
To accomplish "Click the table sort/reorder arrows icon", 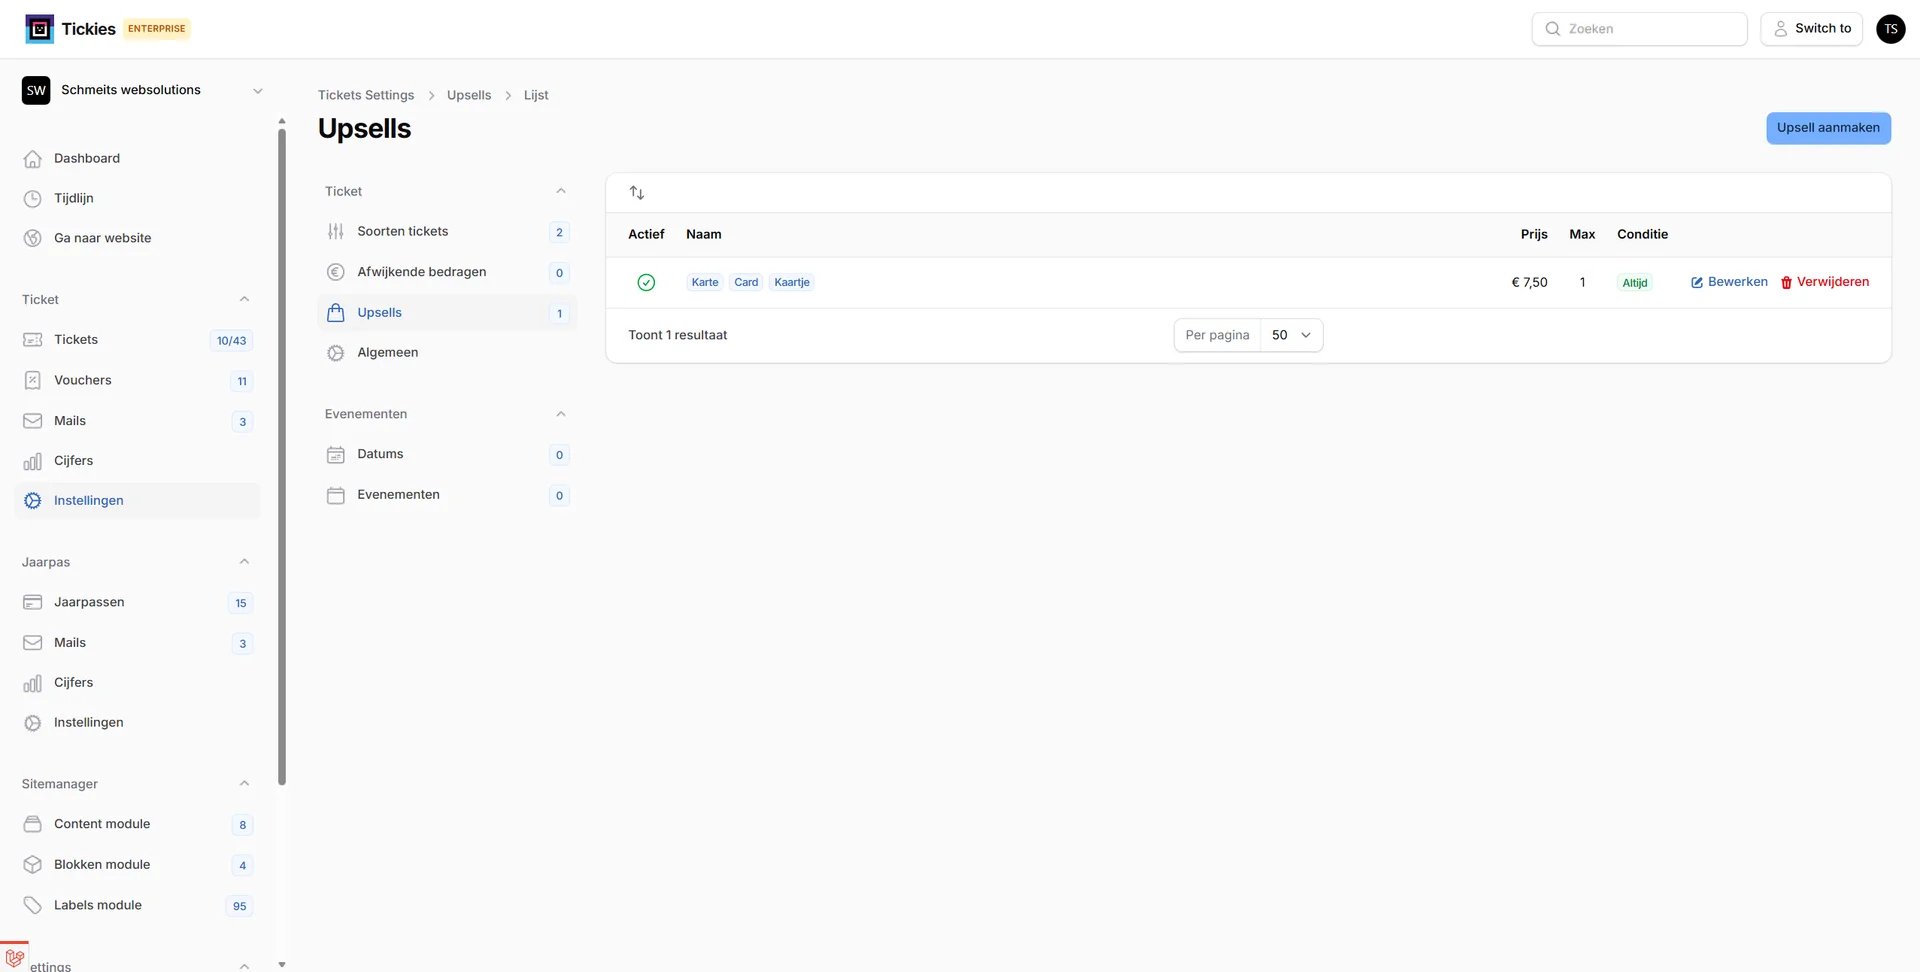I will [x=637, y=193].
